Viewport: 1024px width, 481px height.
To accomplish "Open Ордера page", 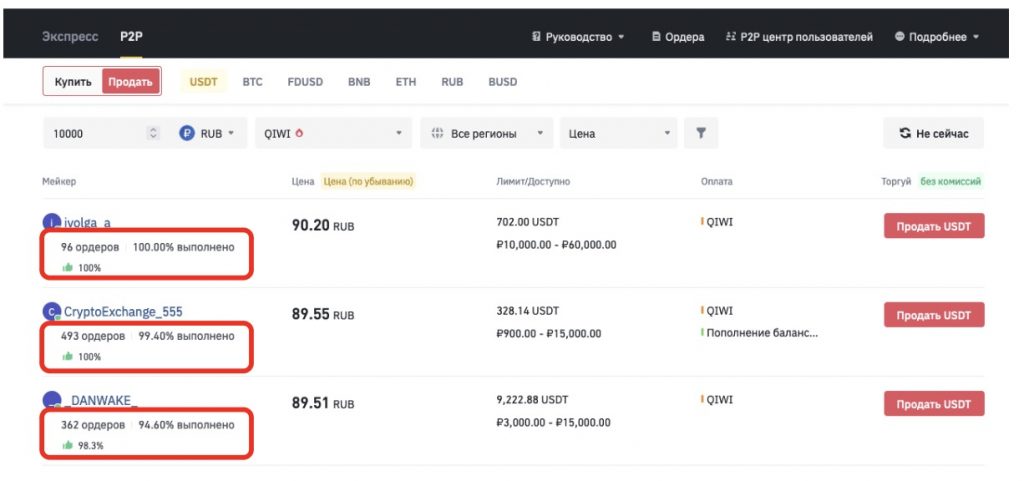I will 678,37.
